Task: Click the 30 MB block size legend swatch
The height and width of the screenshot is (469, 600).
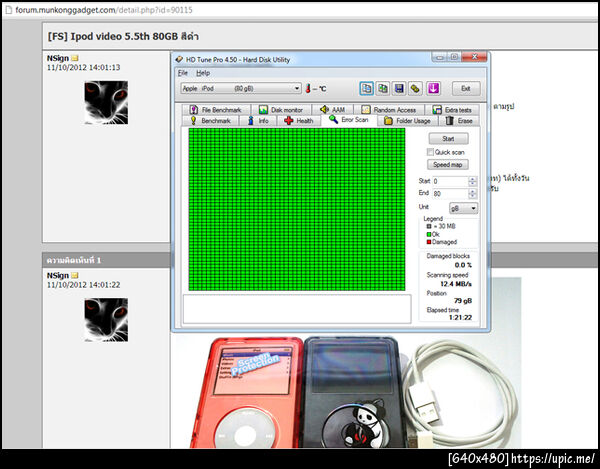Action: coord(429,226)
